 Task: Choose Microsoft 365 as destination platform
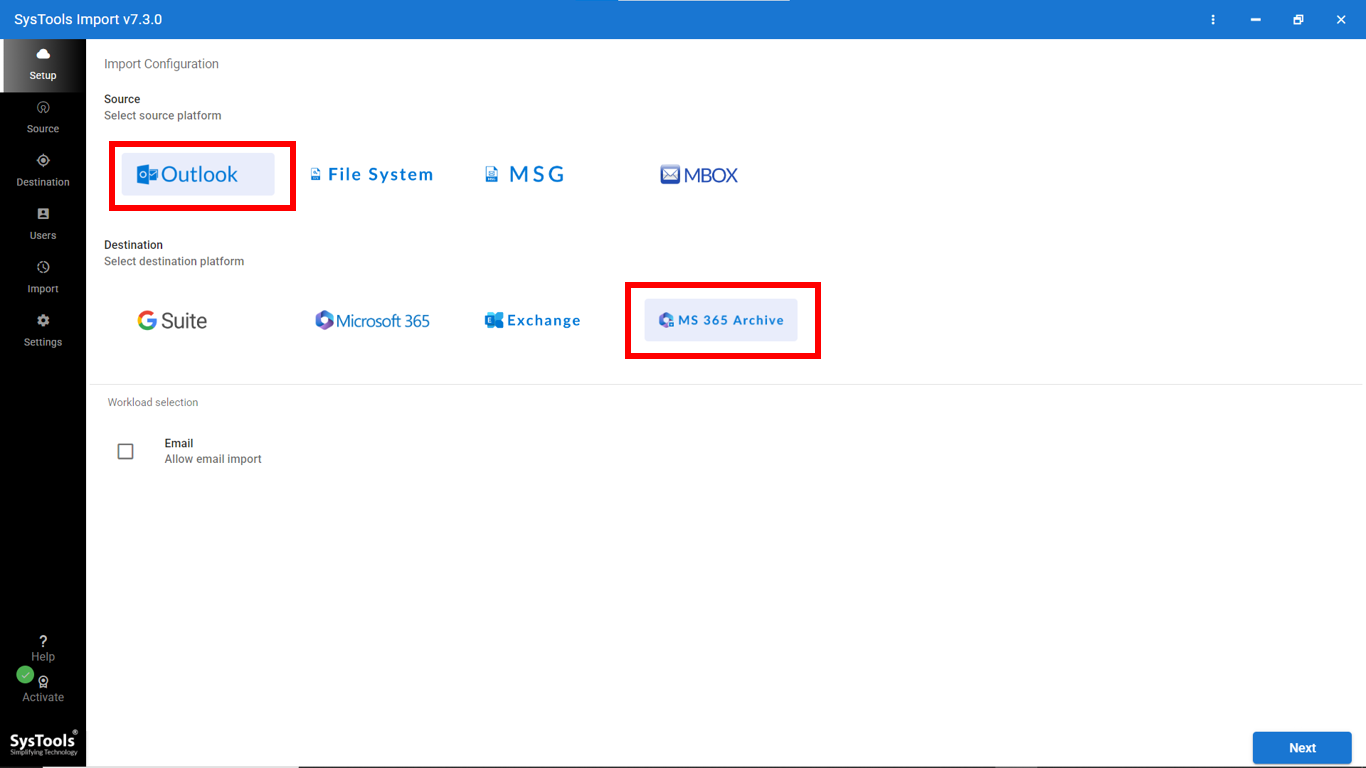(x=372, y=321)
